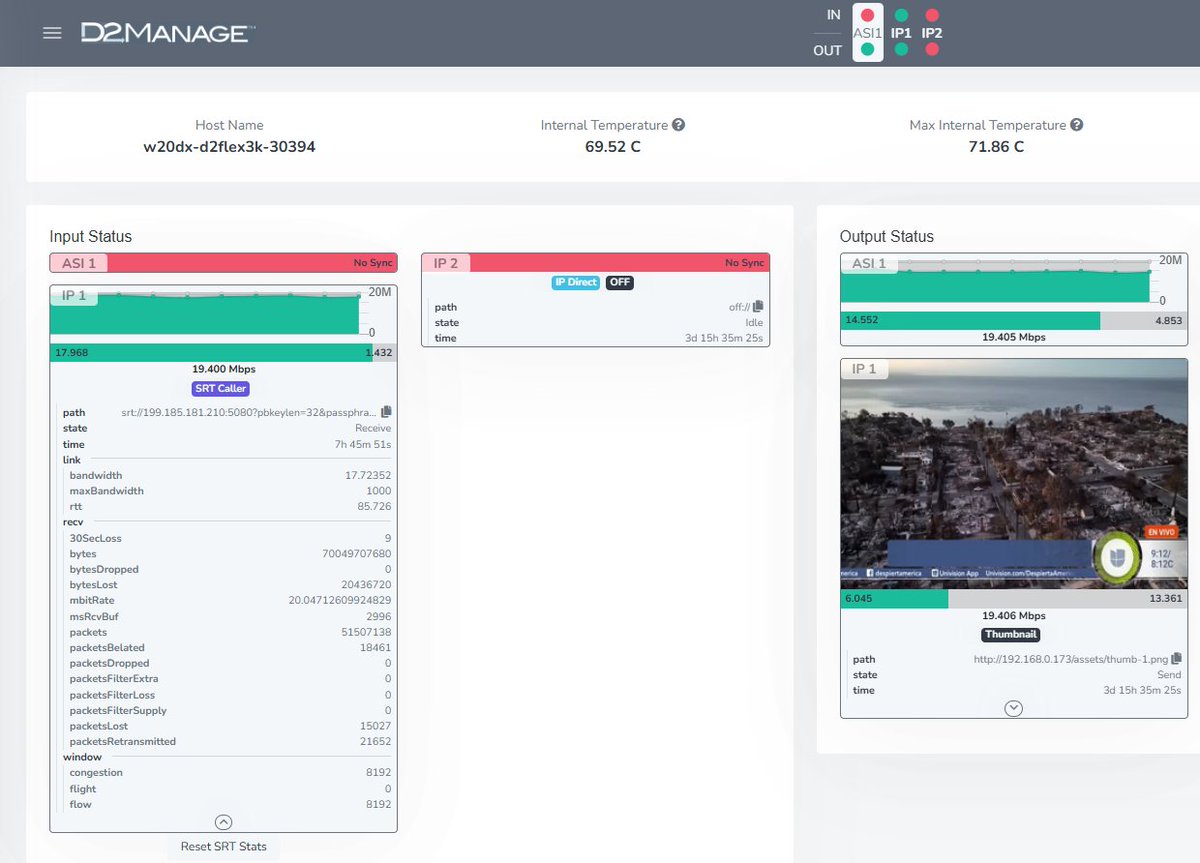The height and width of the screenshot is (863, 1200).
Task: Select the IP1 port status indicator
Action: pos(901,32)
